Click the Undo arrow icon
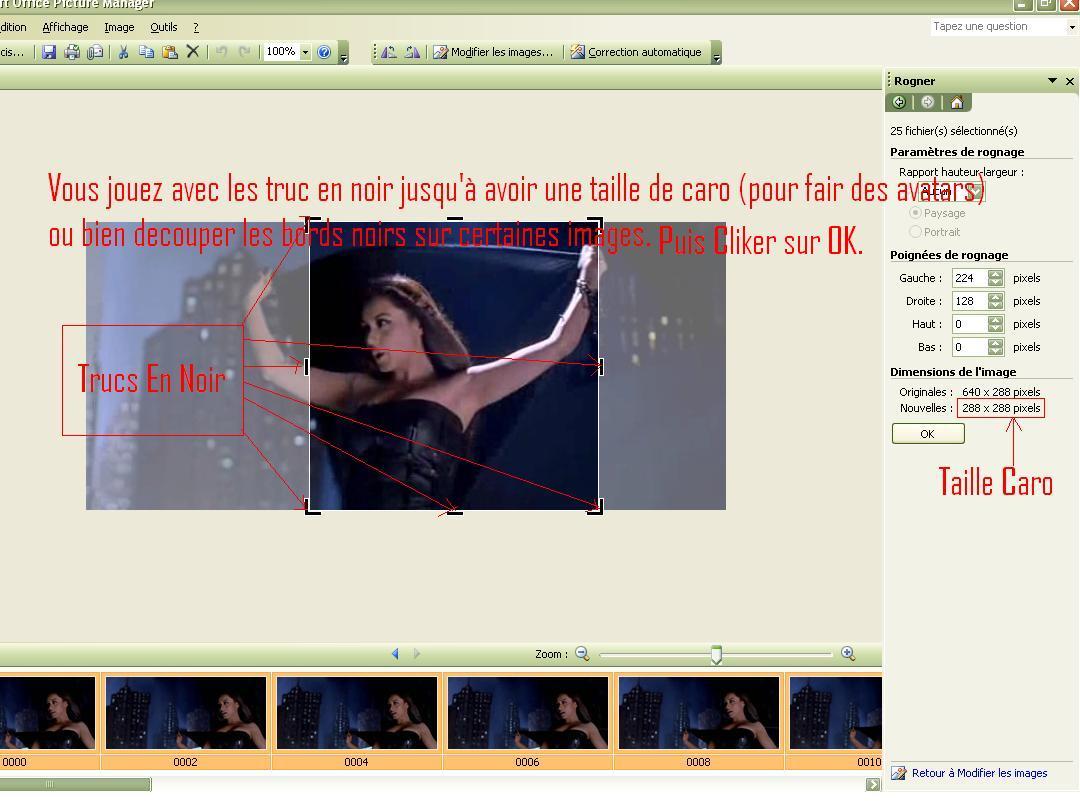The width and height of the screenshot is (1080, 801). [222, 52]
